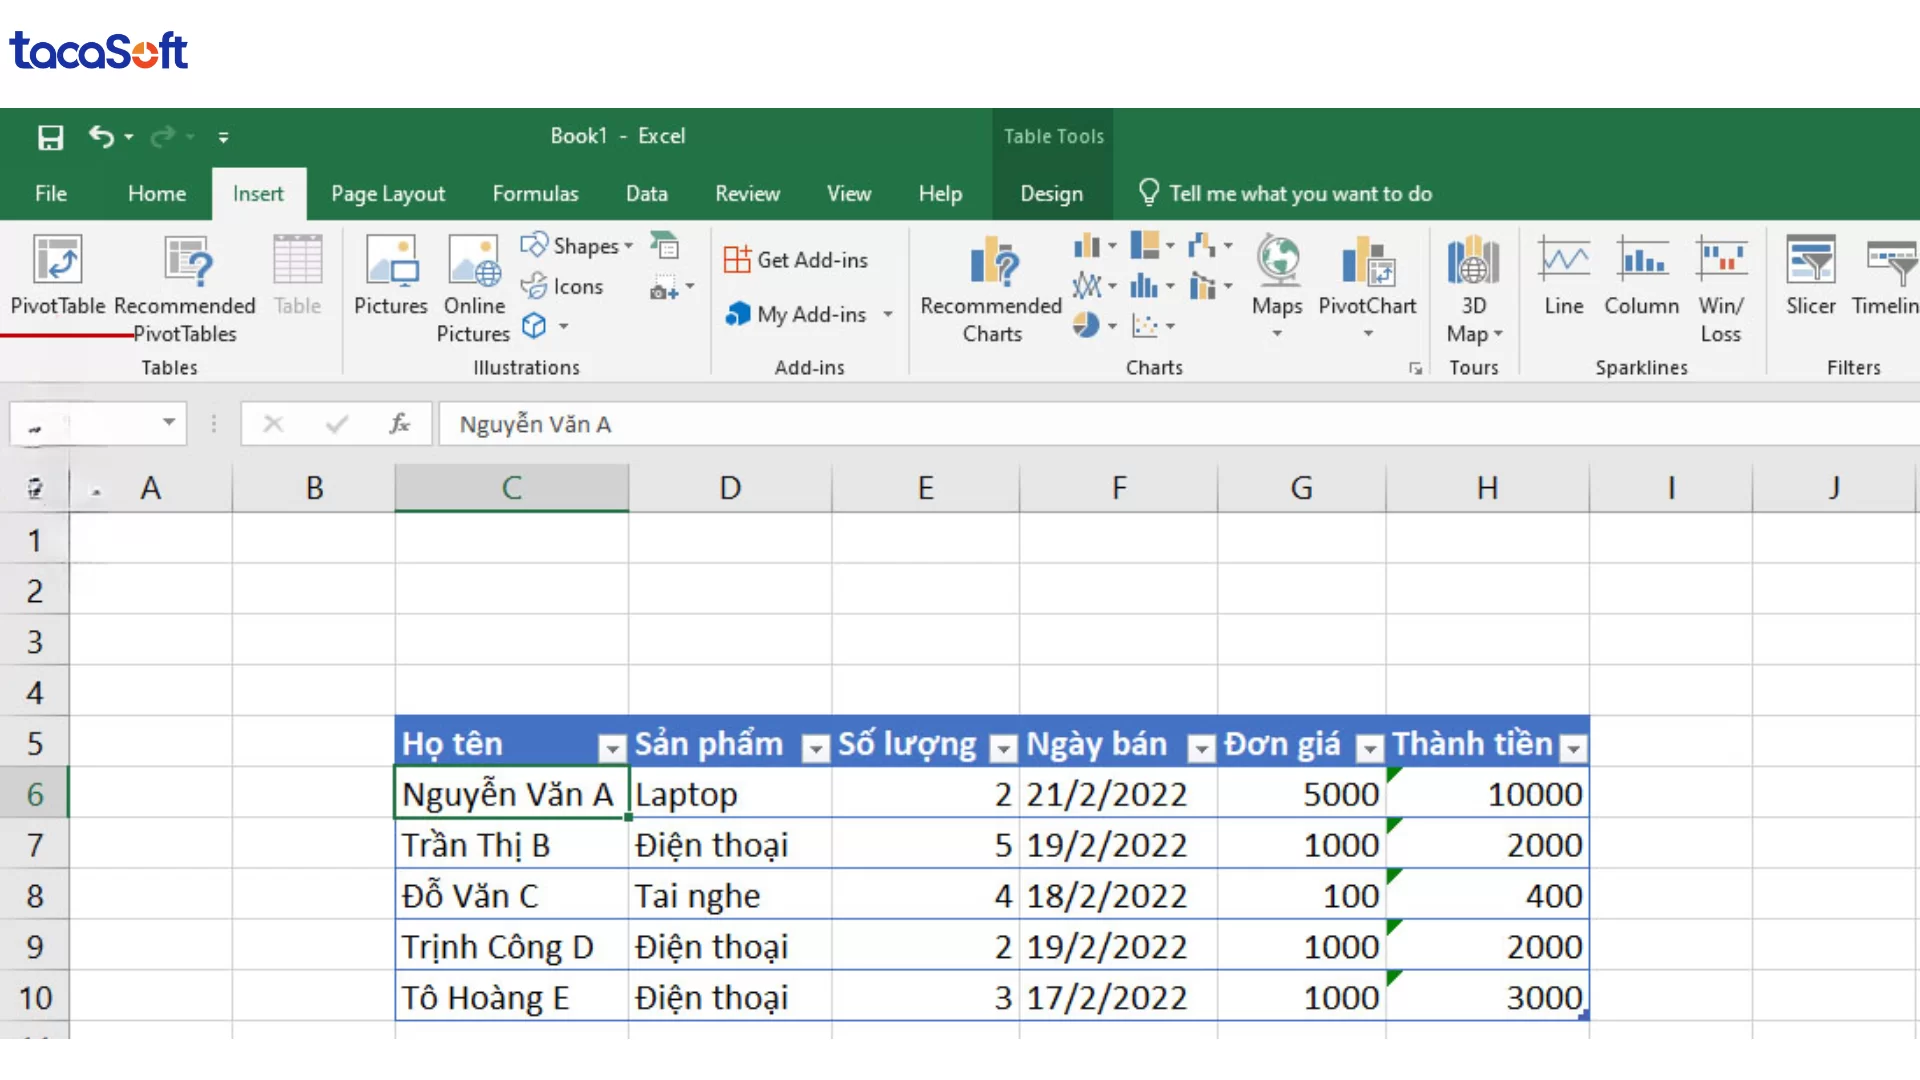Viewport: 1920px width, 1080px height.
Task: Expand the Shapes gallery
Action: 629,245
